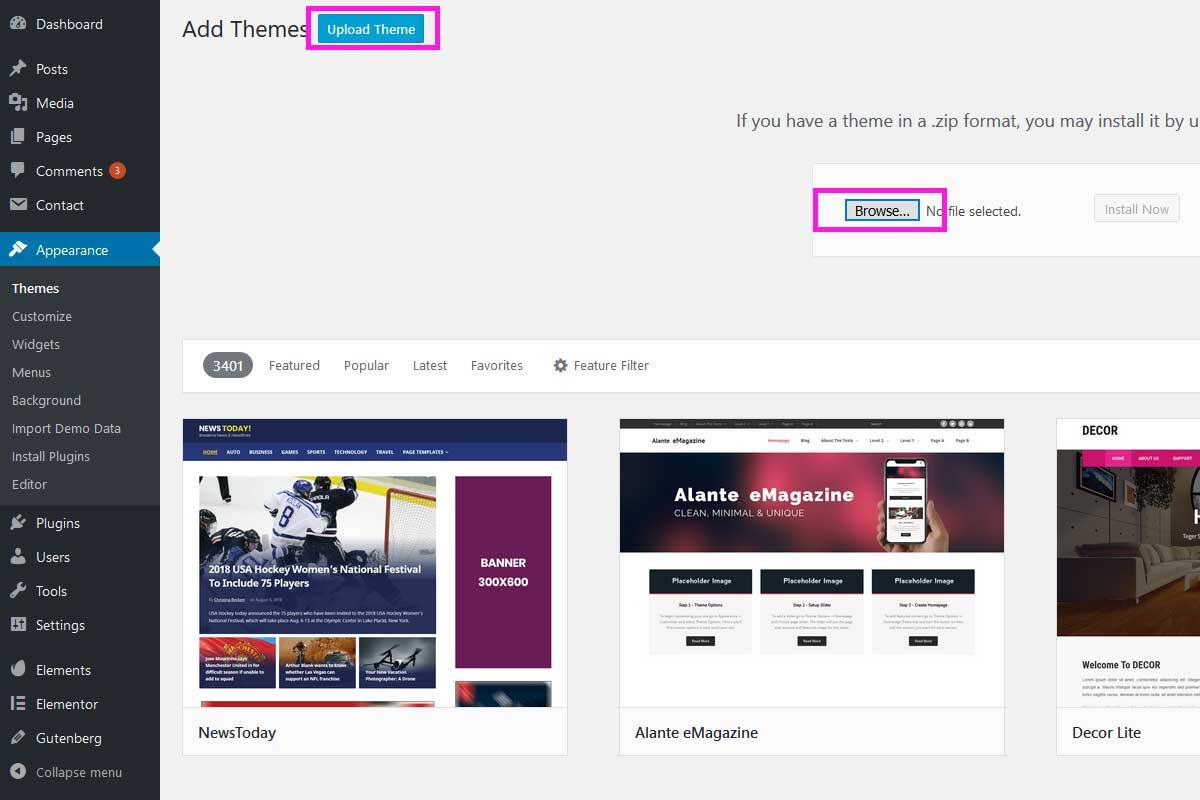Click the Dashboard gauge icon
Viewport: 1200px width, 800px height.
(18, 24)
